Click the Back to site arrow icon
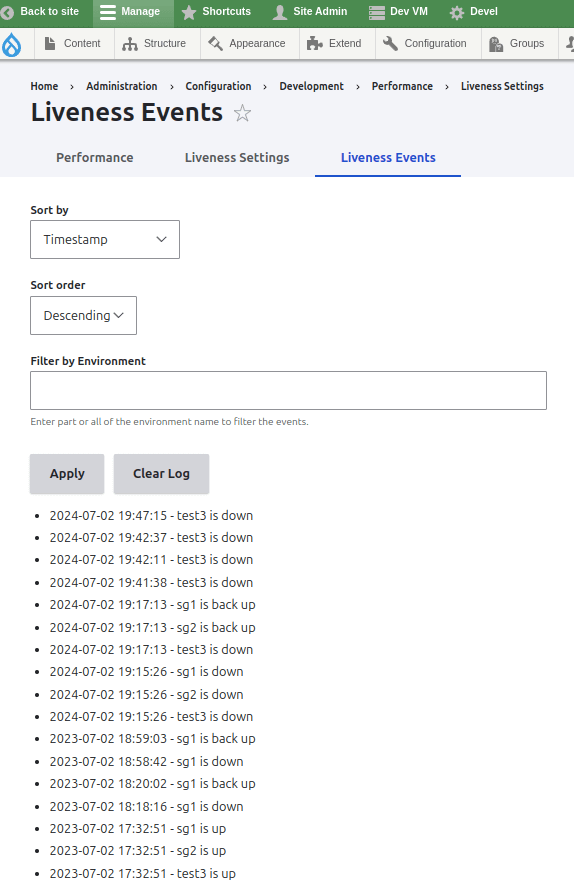 (7, 12)
